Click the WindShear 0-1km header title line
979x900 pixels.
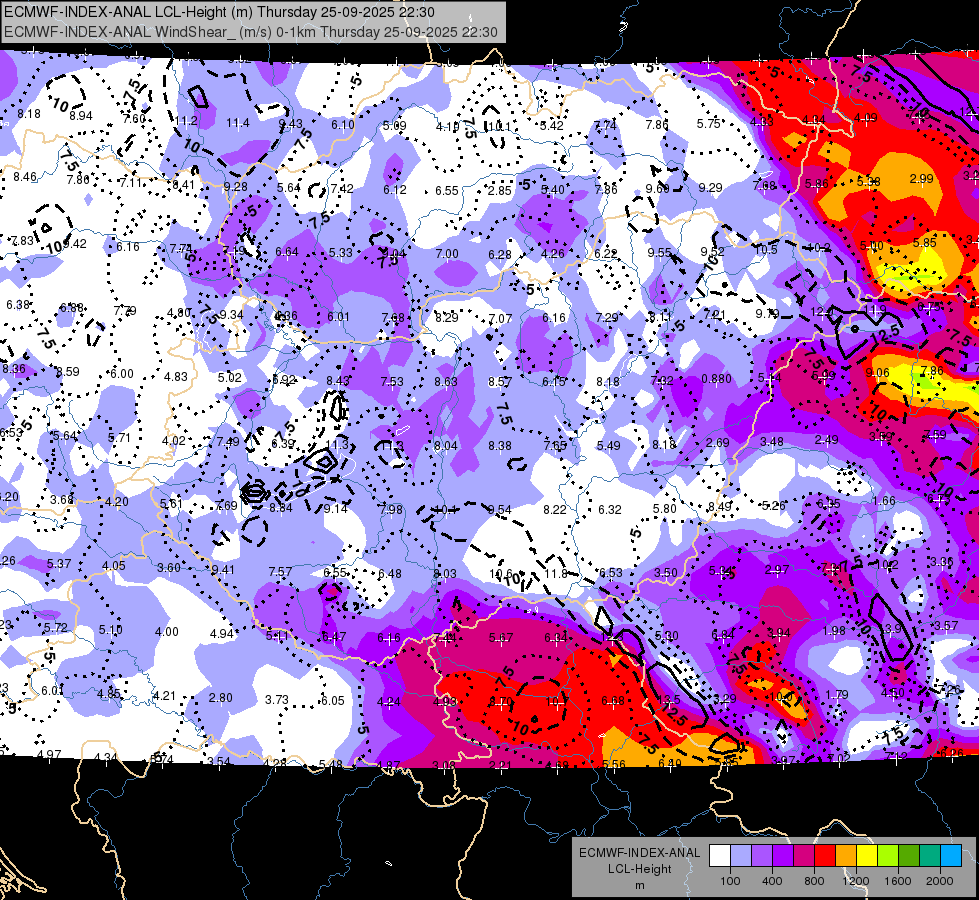(x=251, y=32)
